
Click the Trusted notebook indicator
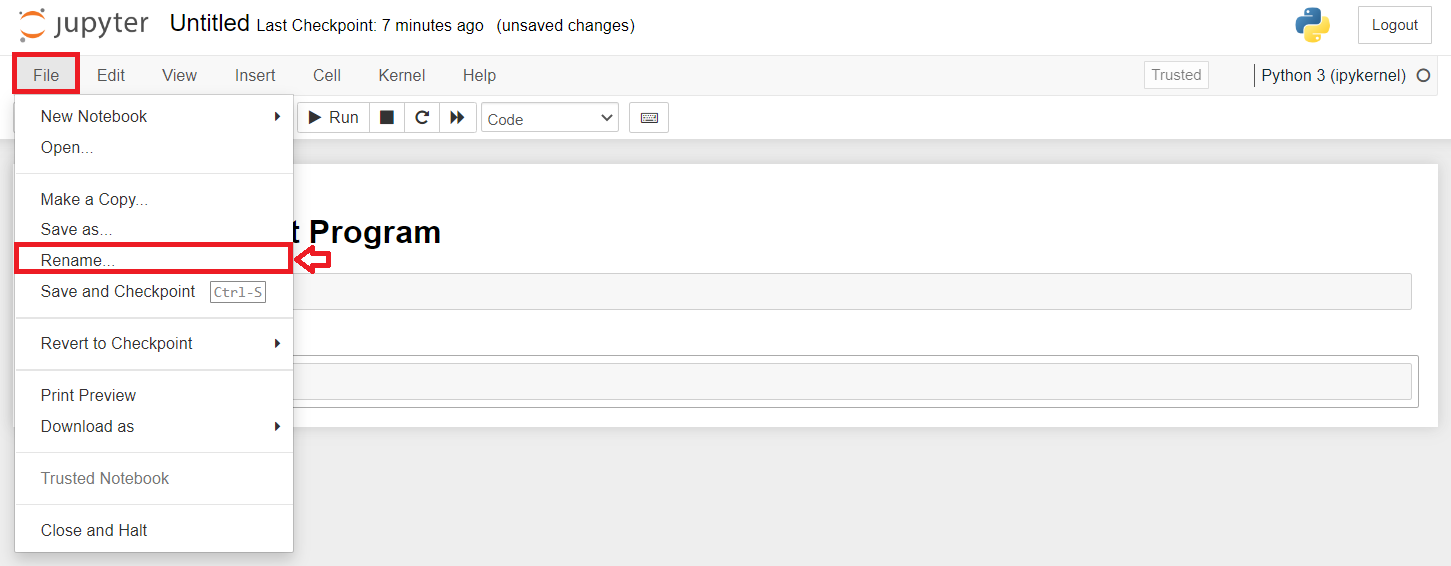pyautogui.click(x=1176, y=75)
